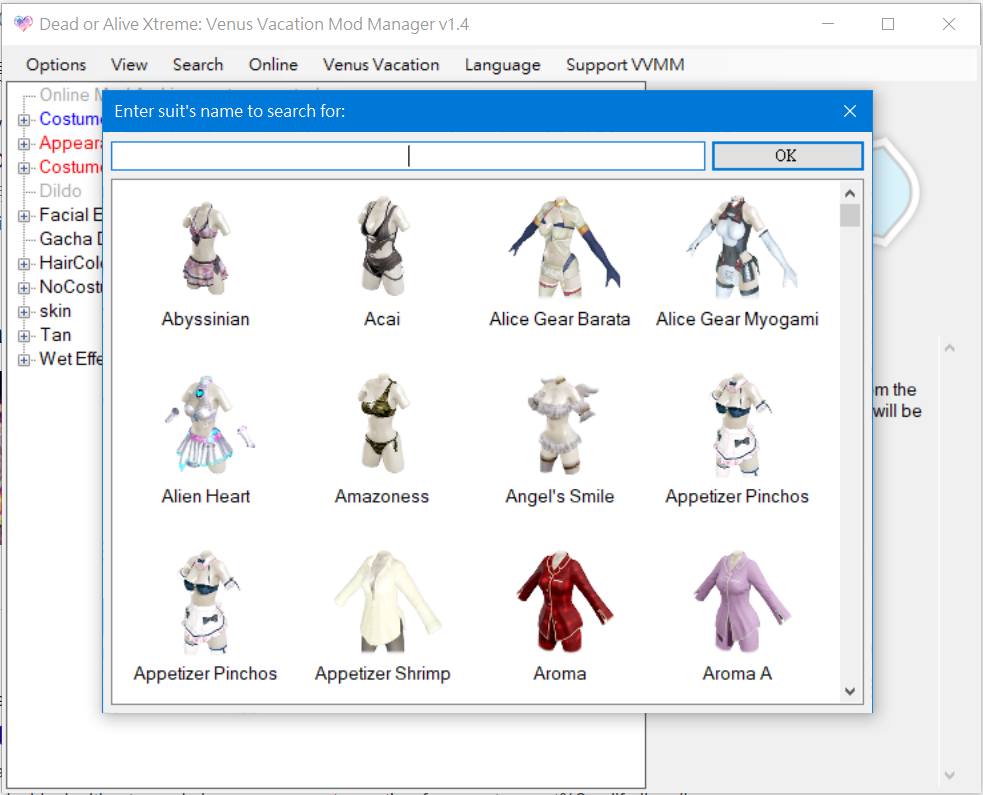The height and width of the screenshot is (795, 983).
Task: Select the Acai suit thumbnail
Action: click(382, 246)
